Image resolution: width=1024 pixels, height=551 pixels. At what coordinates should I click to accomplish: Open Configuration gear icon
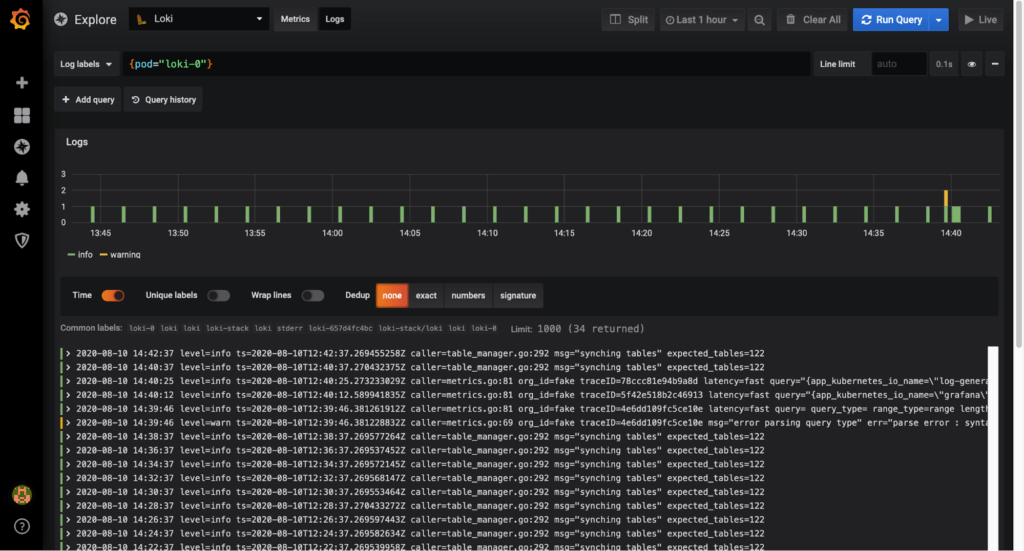(x=21, y=209)
